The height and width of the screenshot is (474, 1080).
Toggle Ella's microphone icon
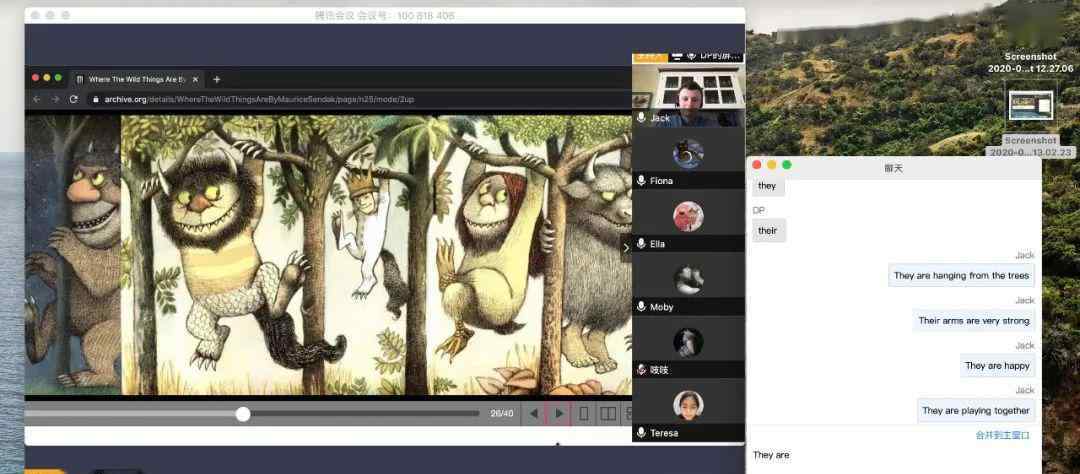(x=641, y=243)
